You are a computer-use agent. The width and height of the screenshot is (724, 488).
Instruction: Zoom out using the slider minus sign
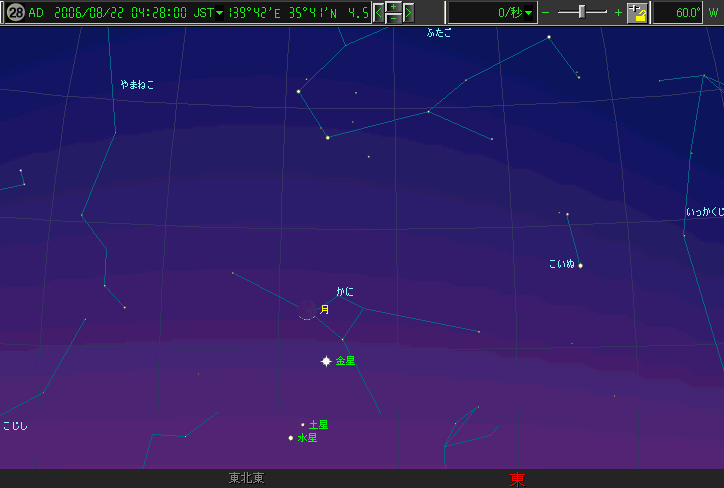pyautogui.click(x=546, y=13)
